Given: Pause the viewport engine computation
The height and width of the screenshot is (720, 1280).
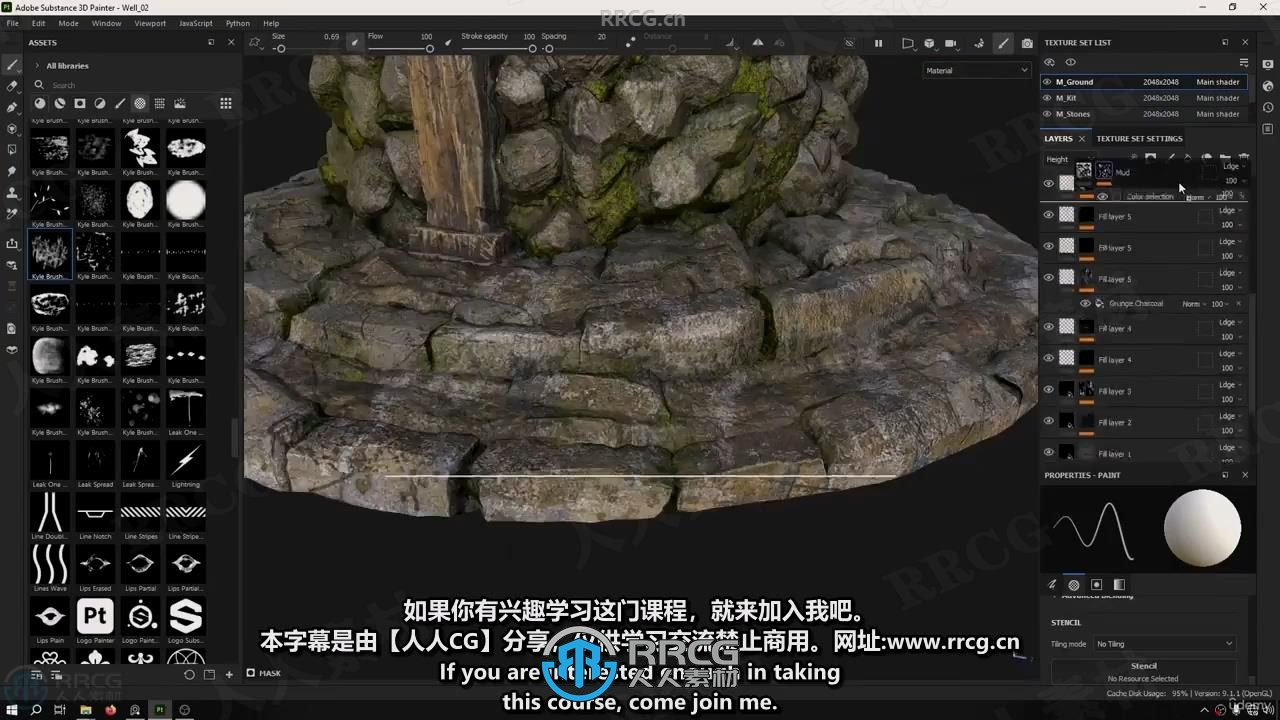Looking at the screenshot, I should click(879, 43).
